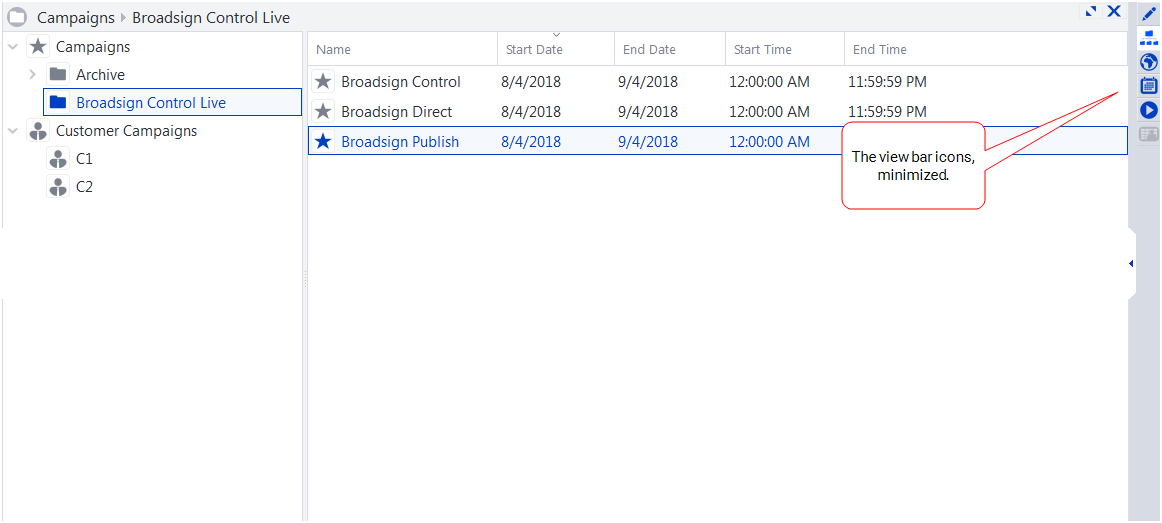Select the hierarchy tree view icon
The image size is (1162, 523).
click(1148, 39)
